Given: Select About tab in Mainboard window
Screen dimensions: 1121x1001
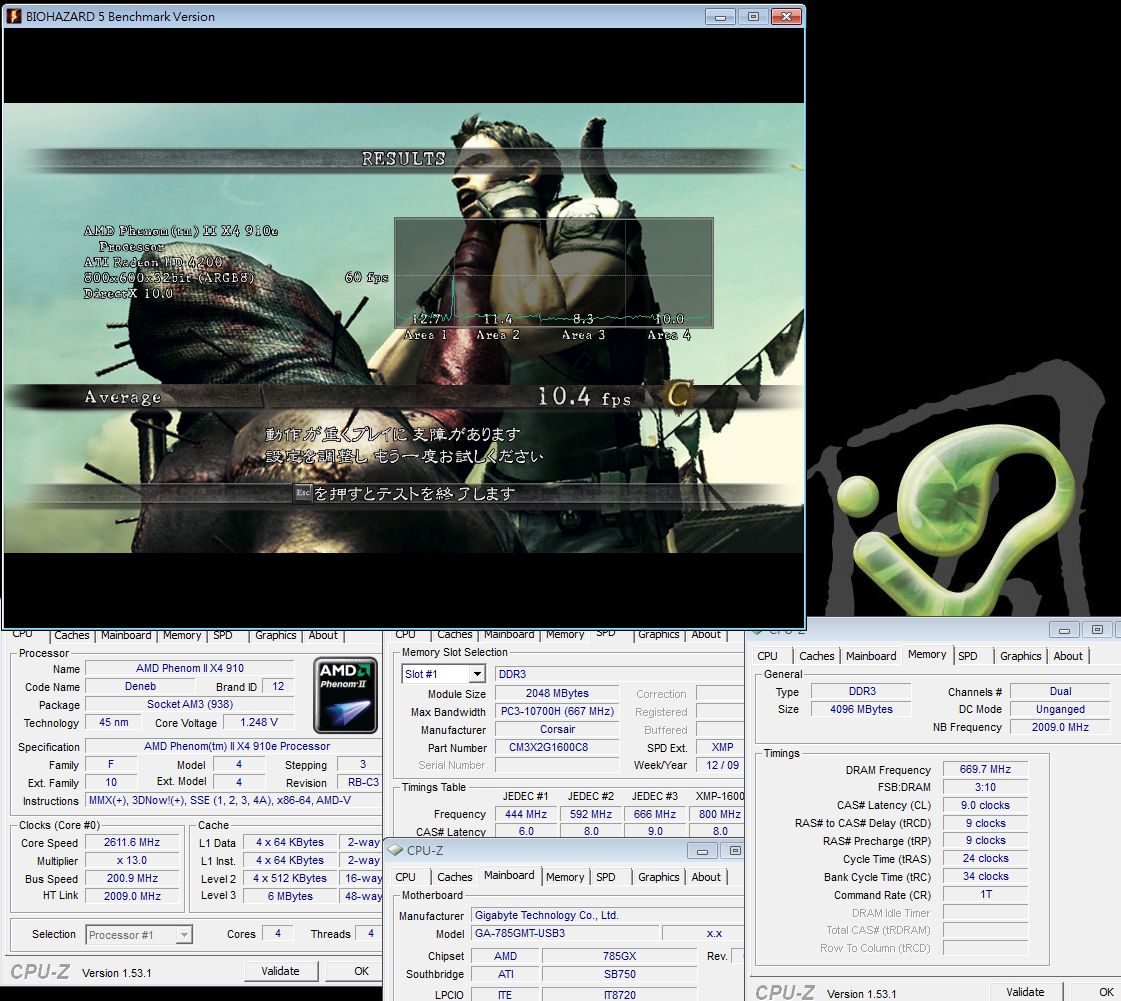Looking at the screenshot, I should coord(706,877).
